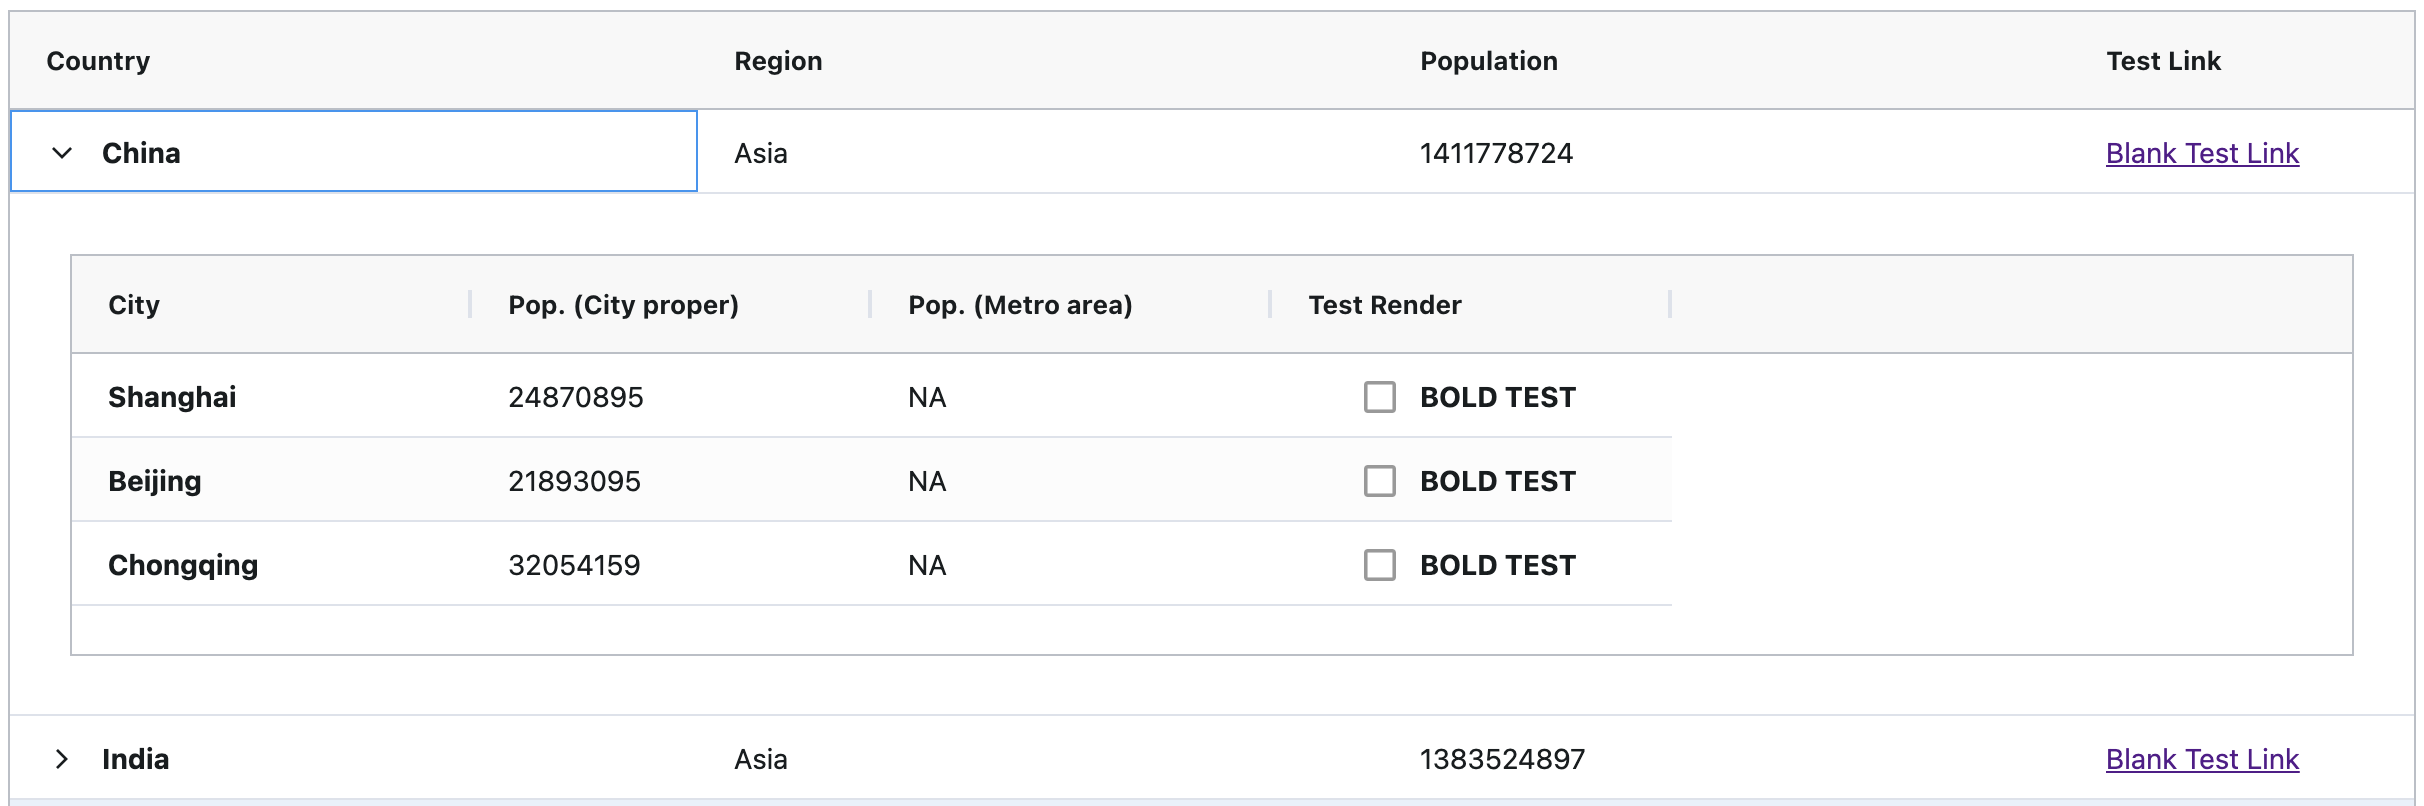Check the Beijing BOLD TEST checkbox

1380,481
